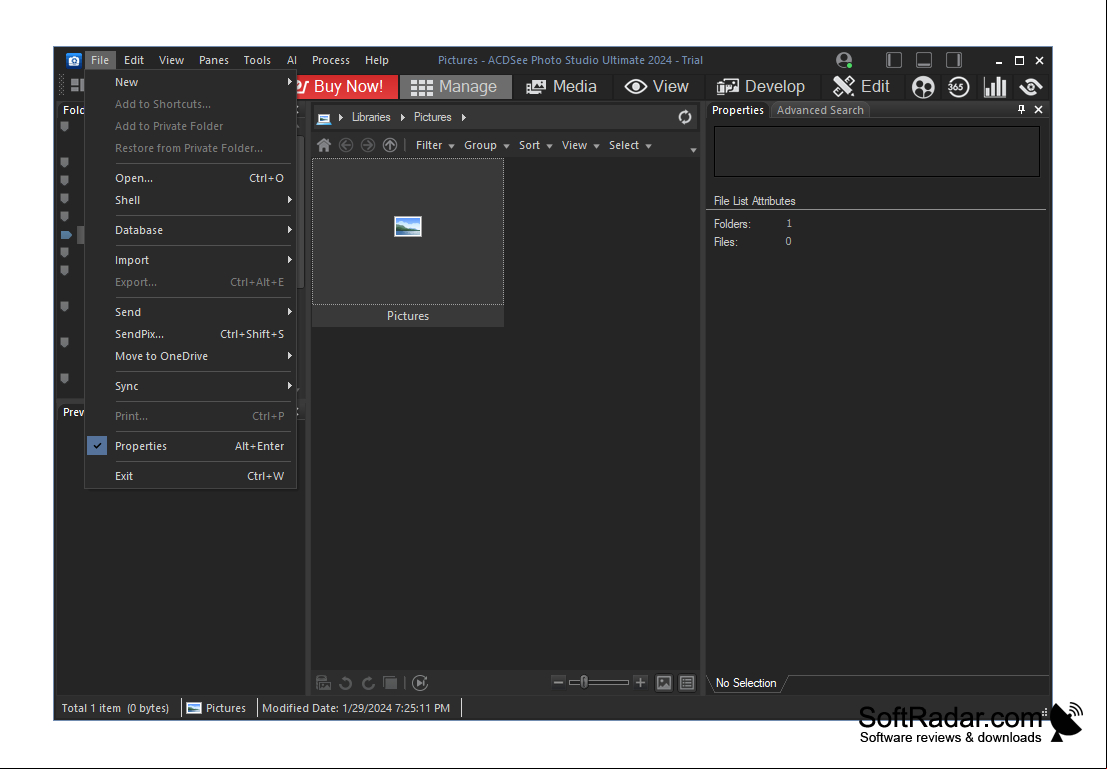Open the Move to OneDrive submenu
Screen dimensions: 1107x769
coord(190,357)
